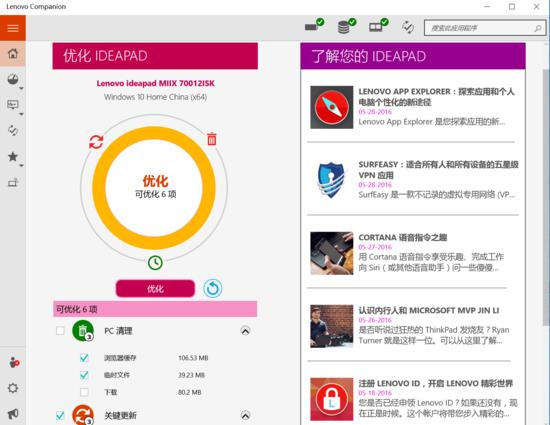This screenshot has width=550, height=425.
Task: Click the orange 关键更新 icon
Action: [83, 415]
